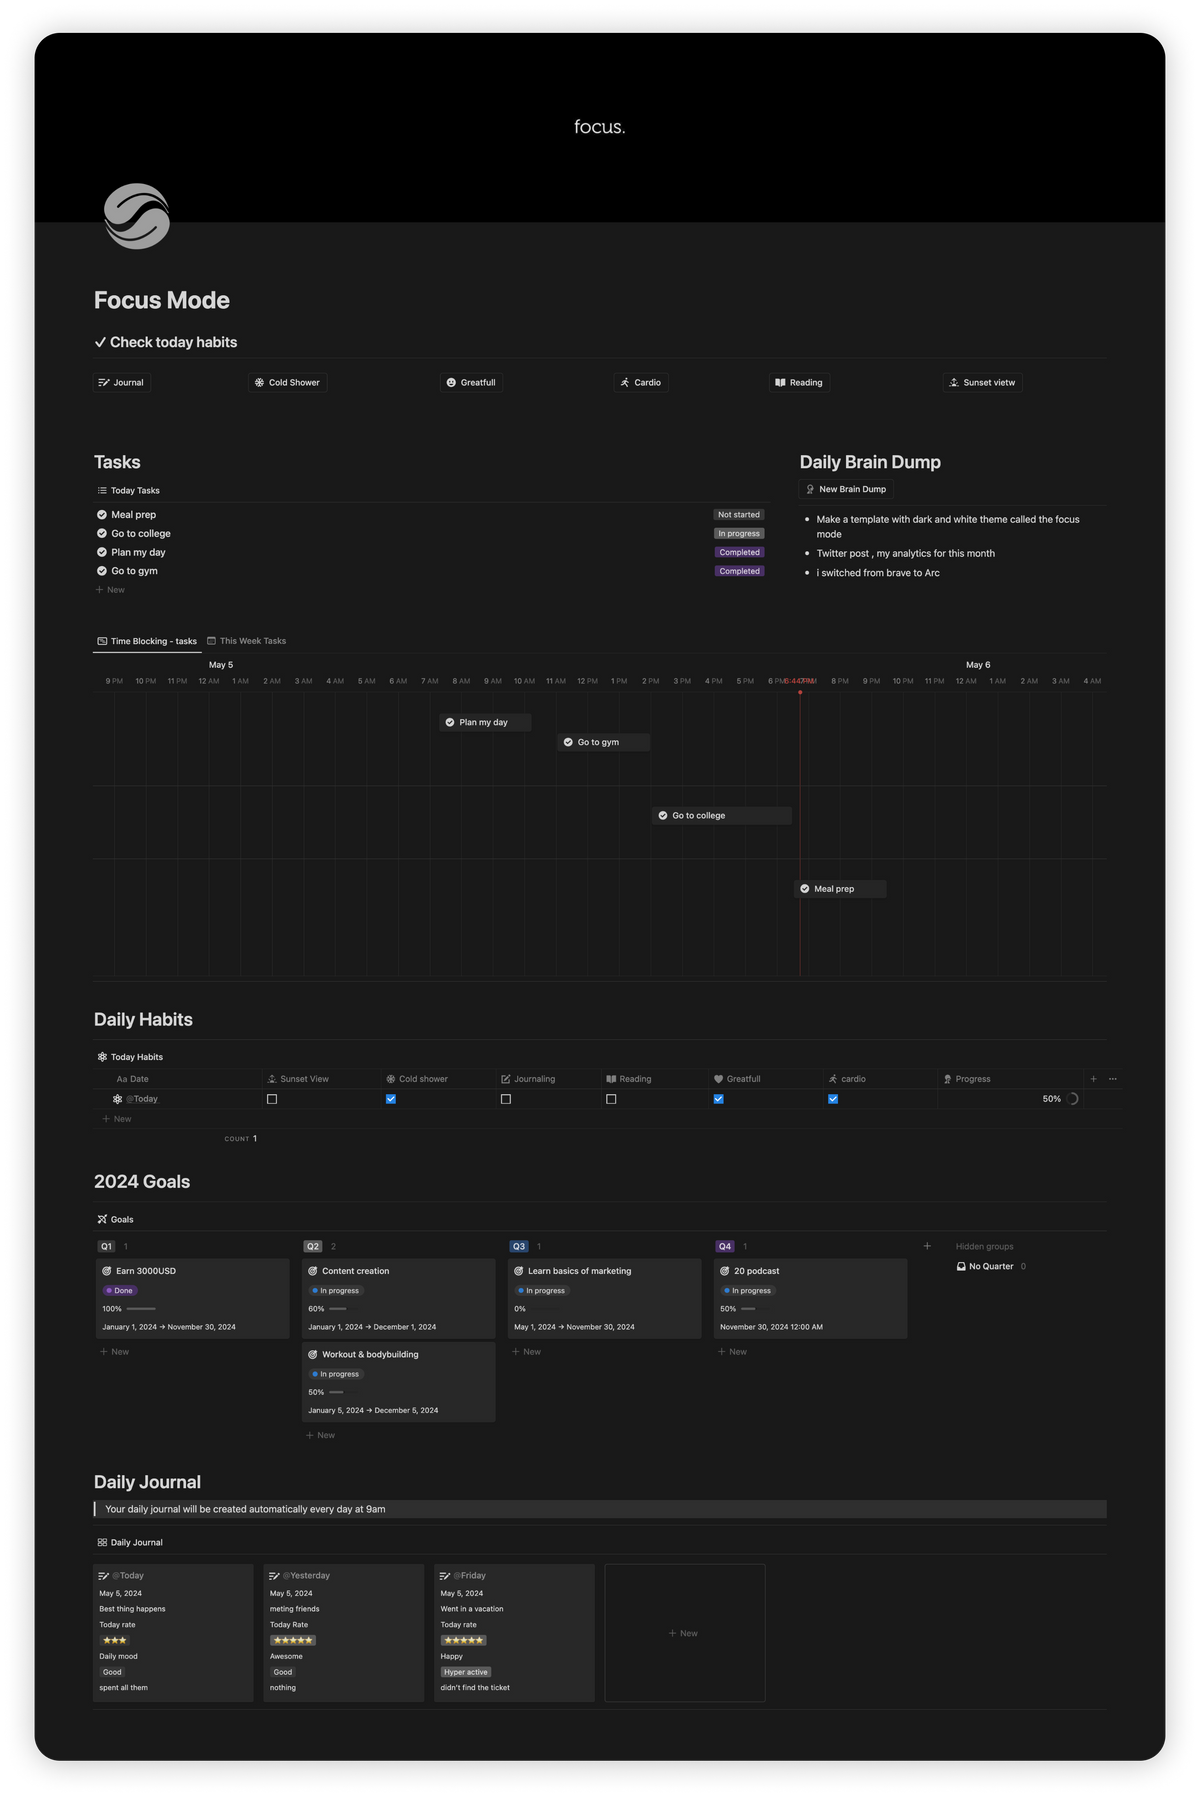
Task: Click the Q3 group label
Action: (x=519, y=1247)
